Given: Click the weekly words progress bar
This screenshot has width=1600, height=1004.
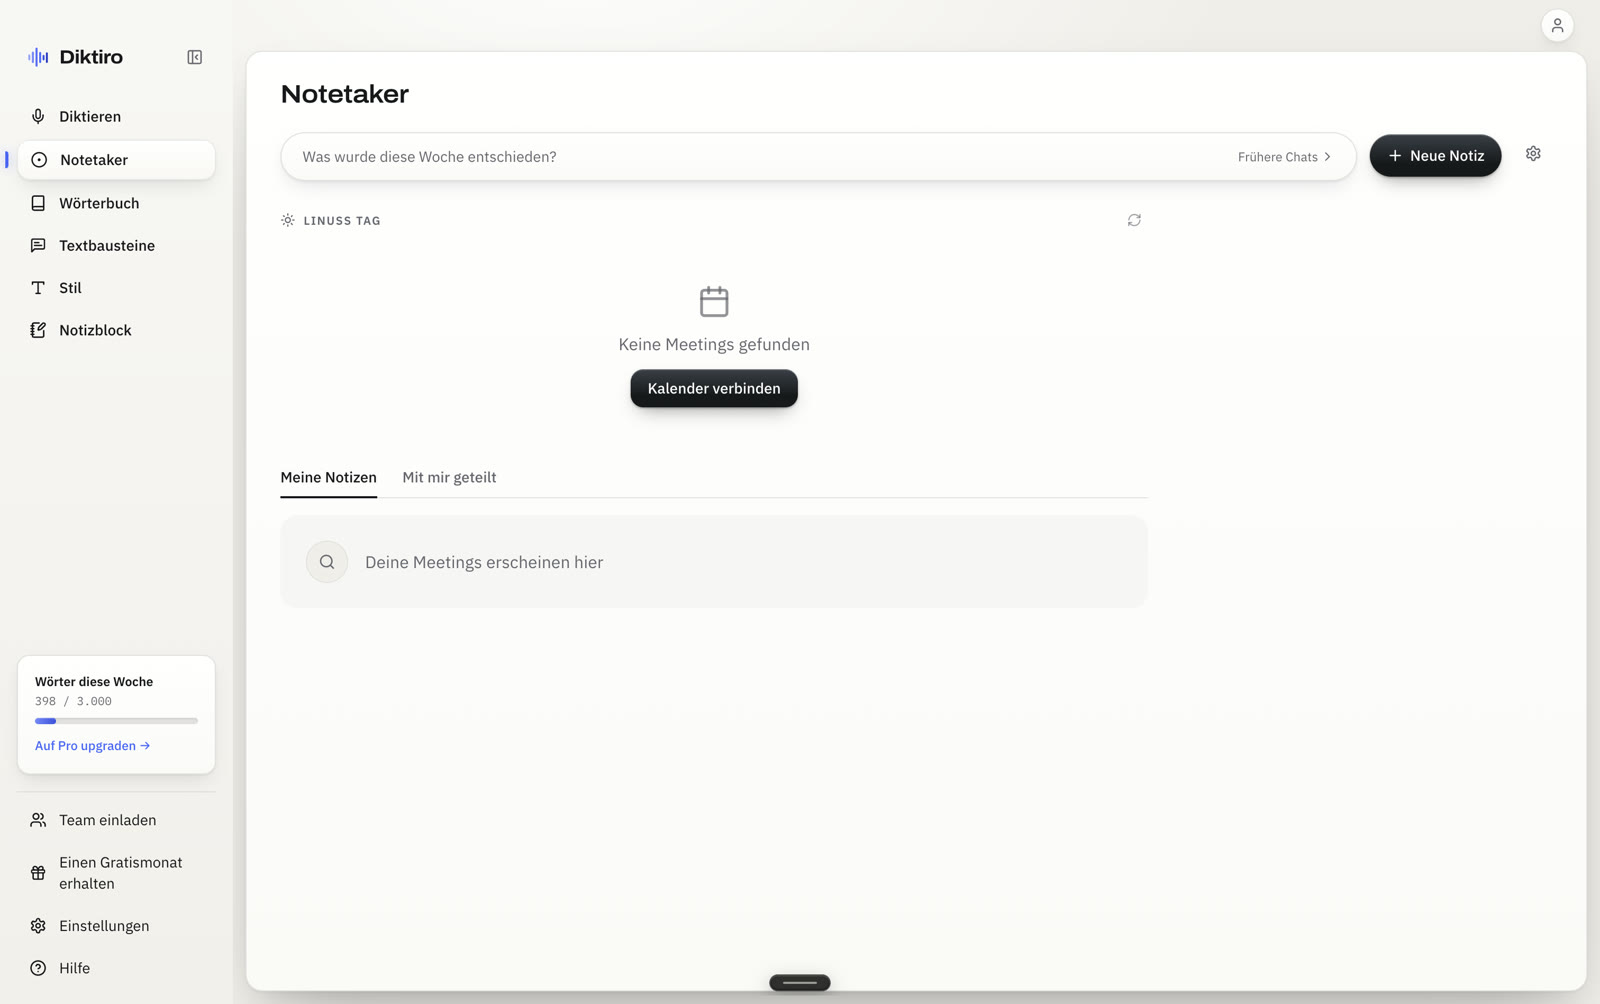Looking at the screenshot, I should pos(116,721).
